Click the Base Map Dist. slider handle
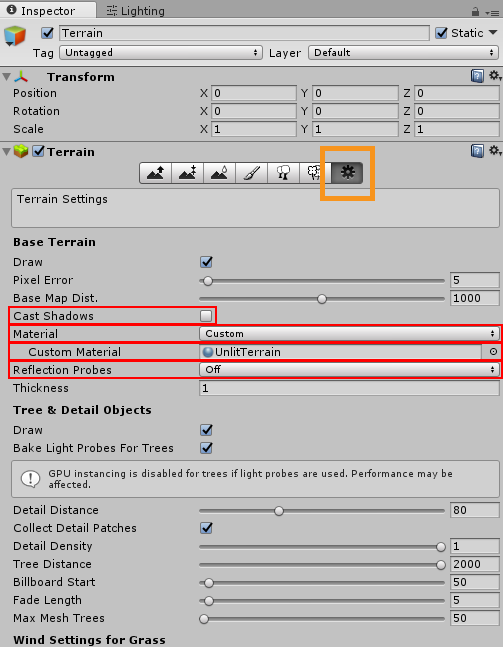The height and width of the screenshot is (647, 503). [x=322, y=299]
